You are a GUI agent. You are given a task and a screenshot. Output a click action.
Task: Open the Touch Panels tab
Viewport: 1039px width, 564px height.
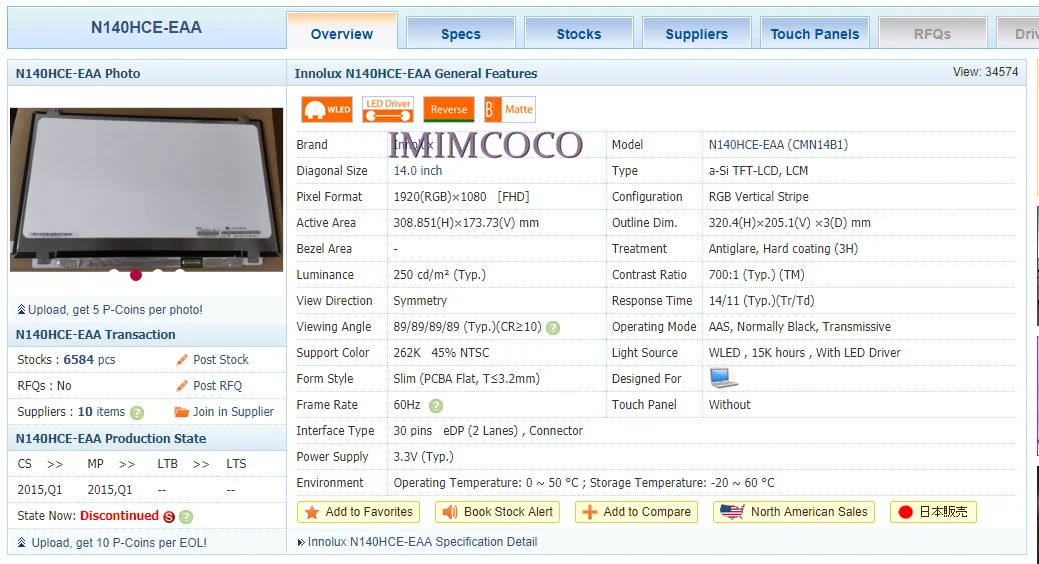point(814,33)
